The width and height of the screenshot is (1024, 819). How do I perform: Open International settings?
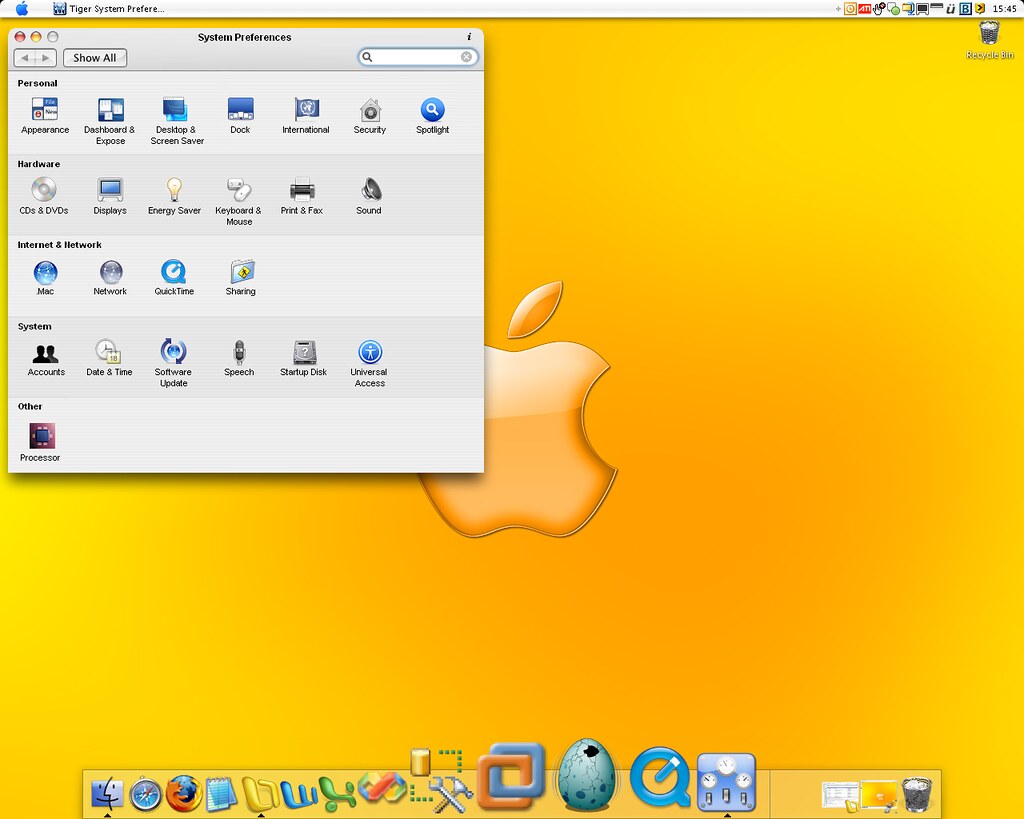306,116
